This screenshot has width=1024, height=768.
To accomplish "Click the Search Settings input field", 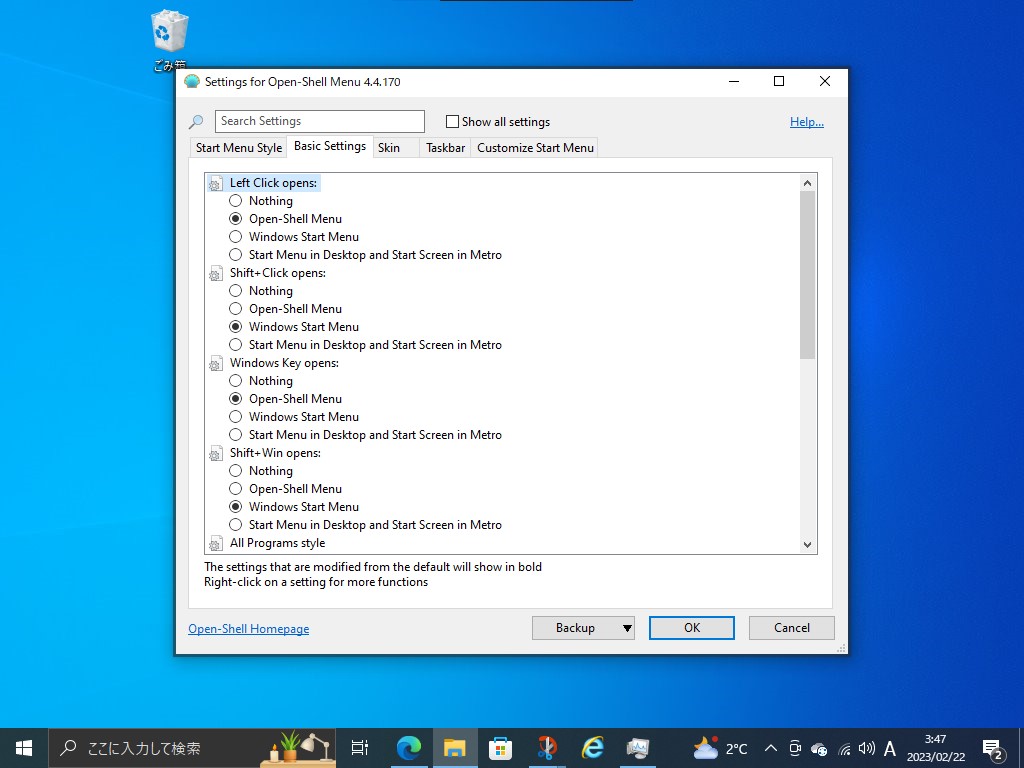I will 320,121.
